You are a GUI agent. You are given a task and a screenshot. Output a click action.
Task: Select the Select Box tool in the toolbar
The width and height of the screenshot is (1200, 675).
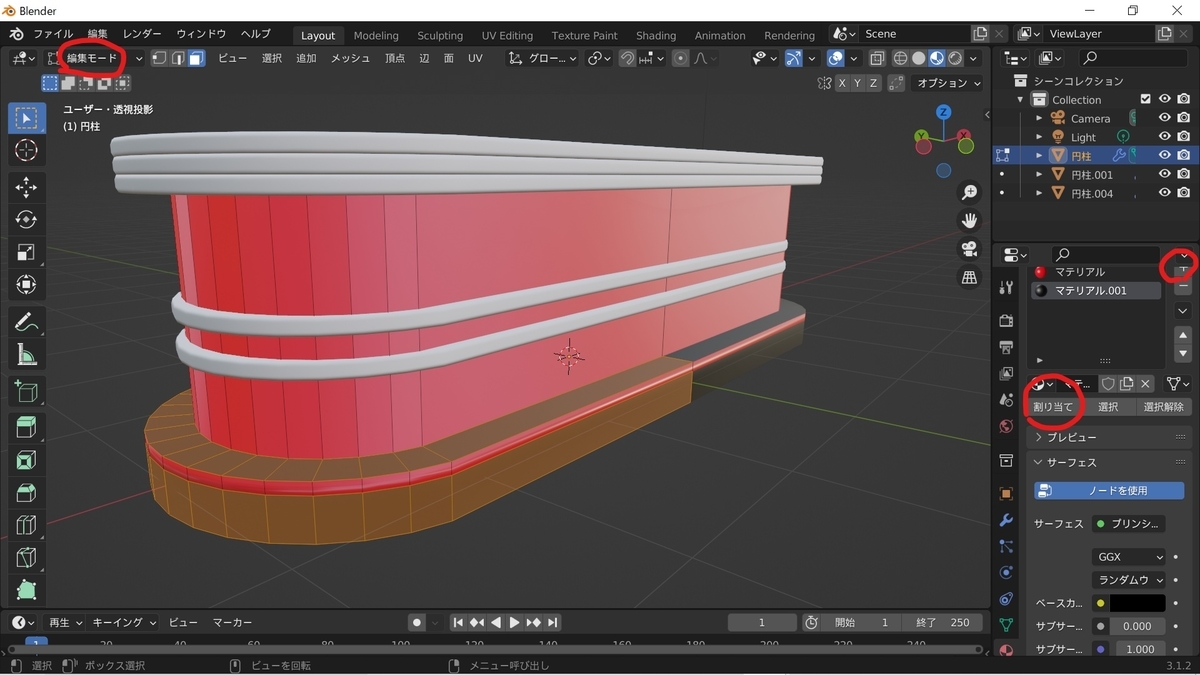coord(26,119)
